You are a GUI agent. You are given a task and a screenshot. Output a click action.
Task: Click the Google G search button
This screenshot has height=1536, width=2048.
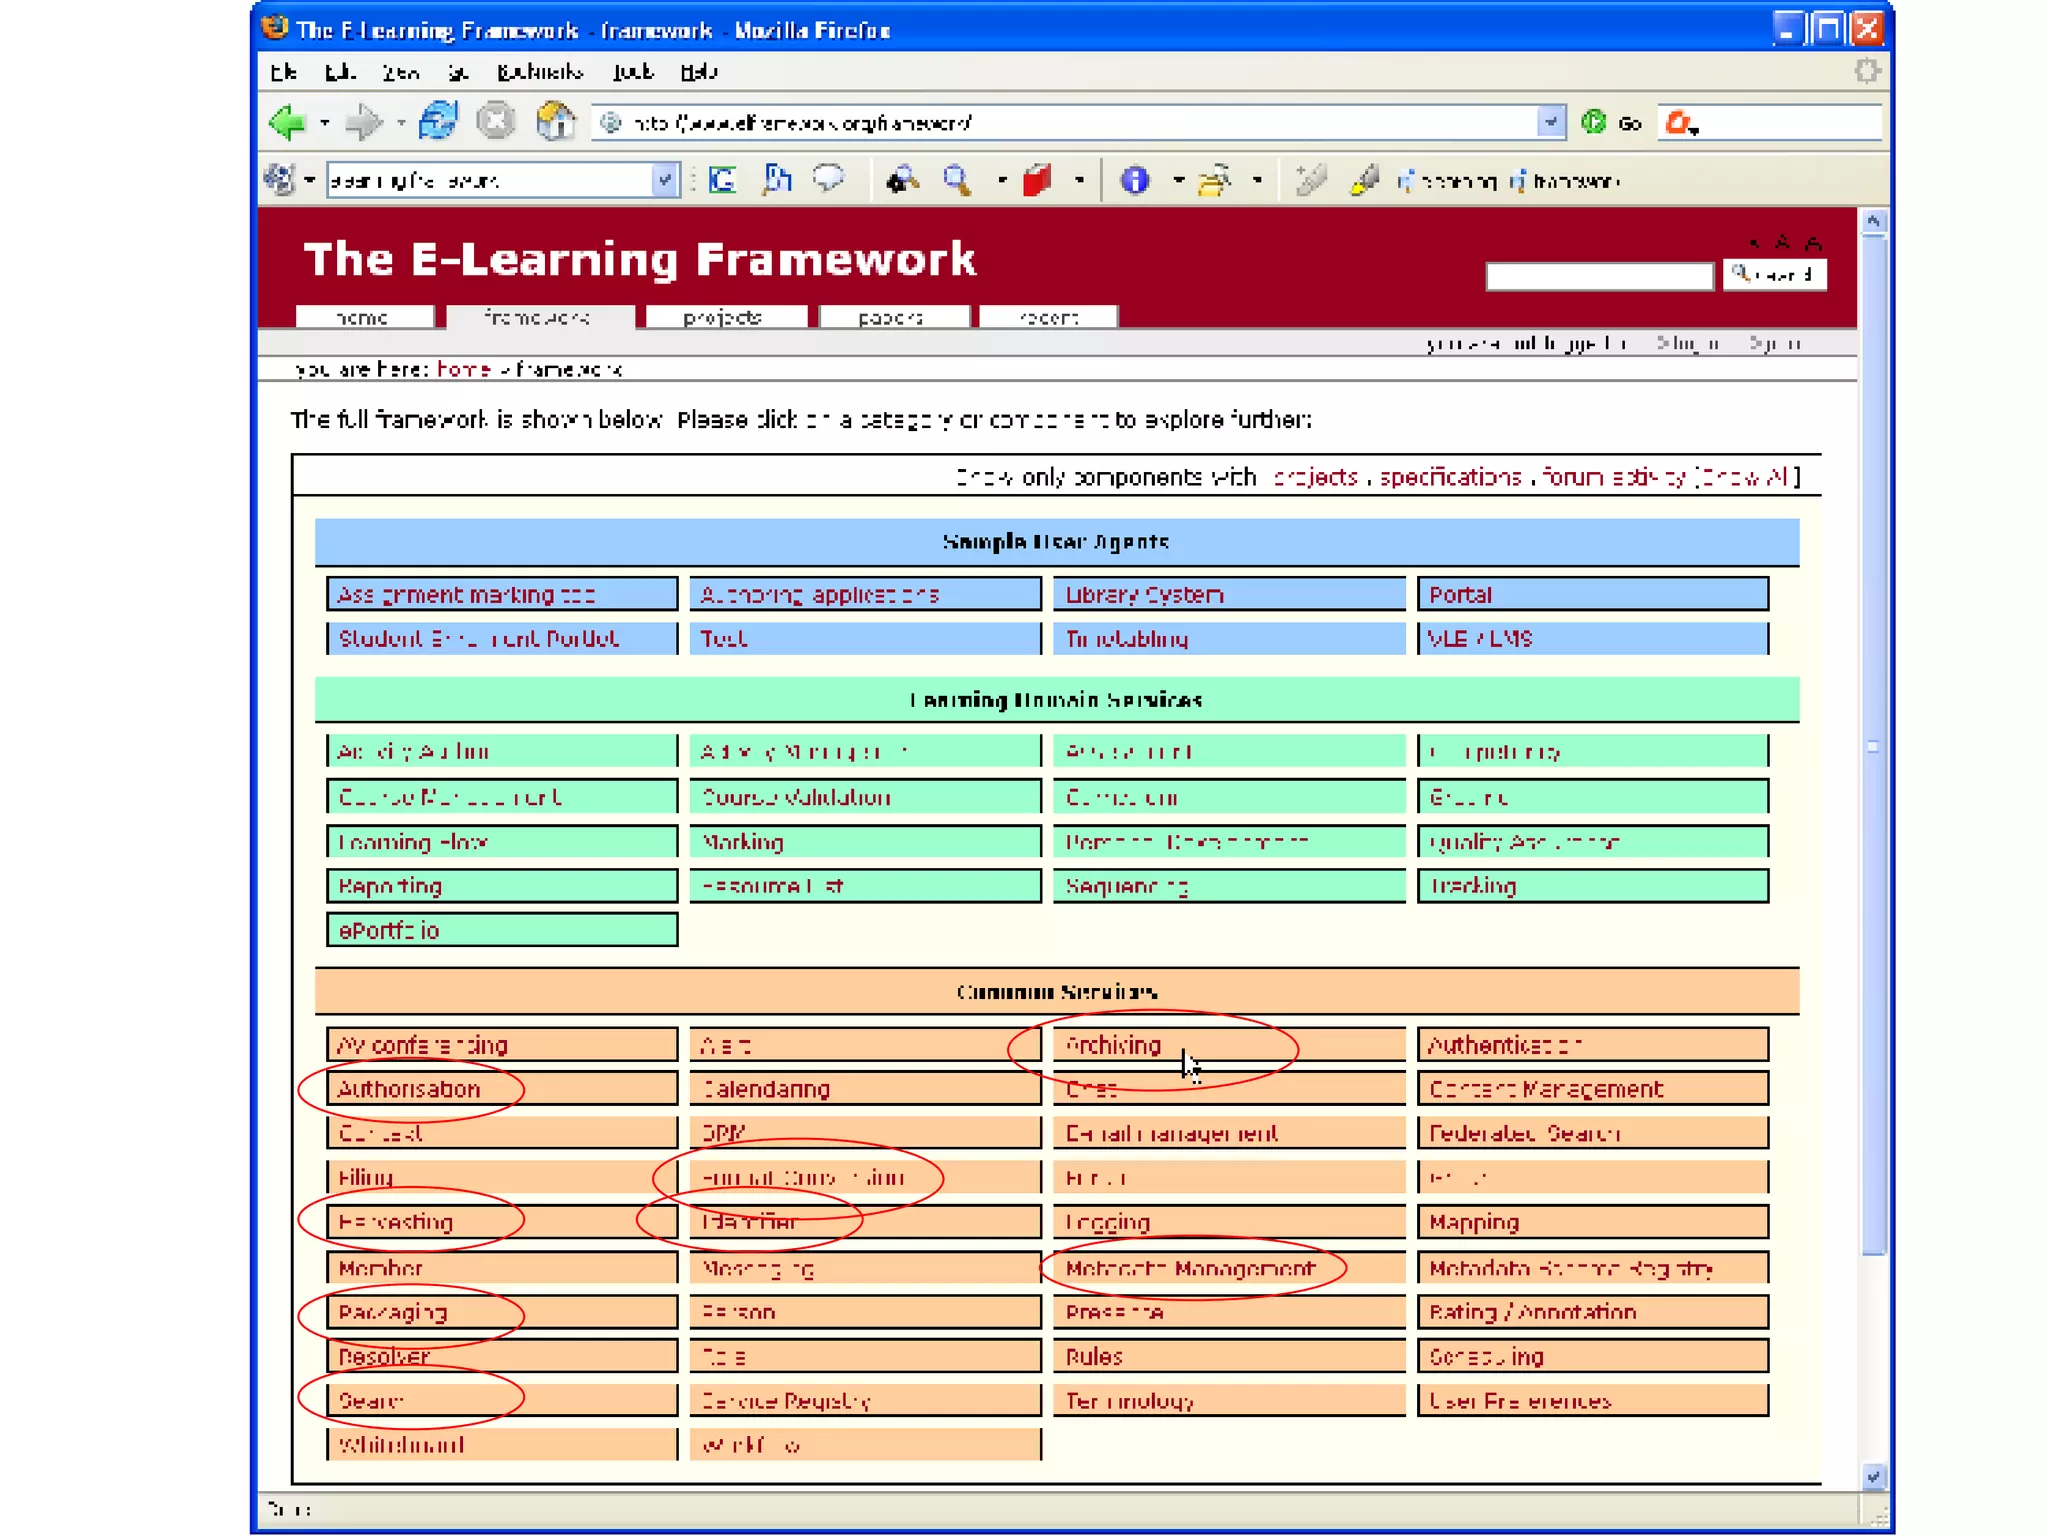point(722,180)
